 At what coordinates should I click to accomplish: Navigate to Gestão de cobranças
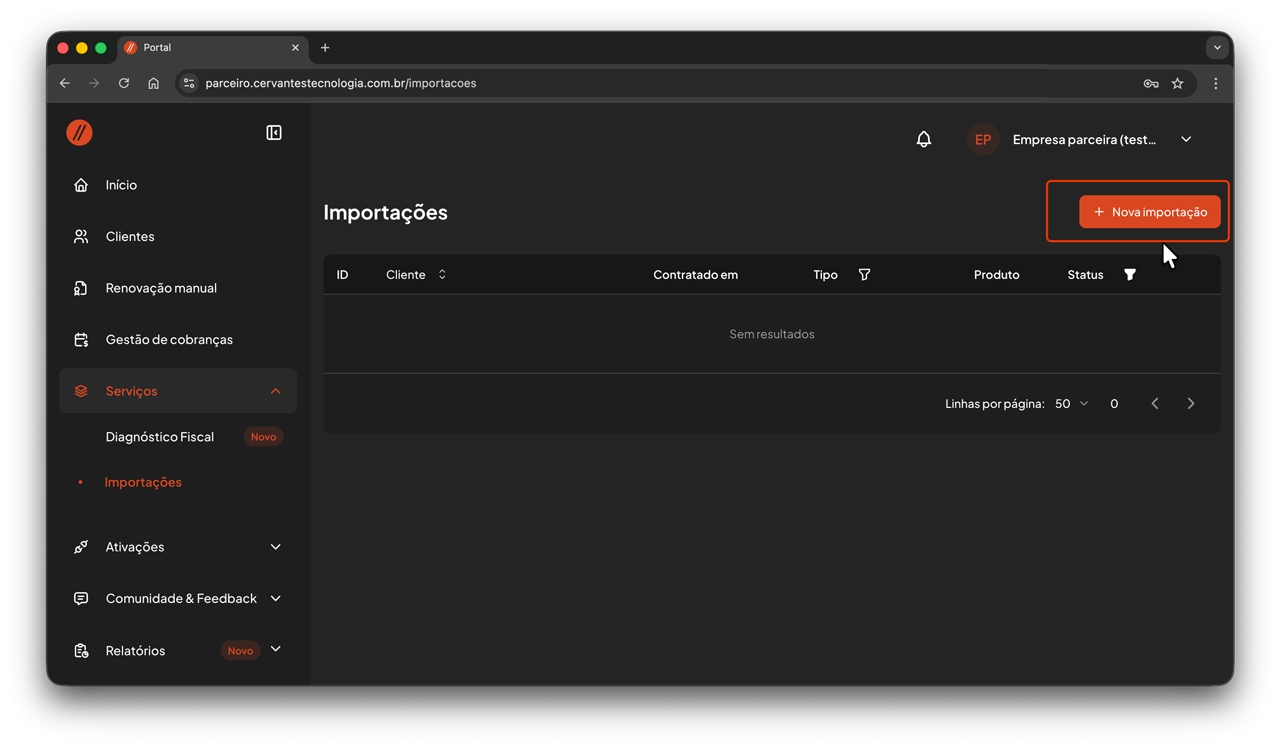coord(169,340)
